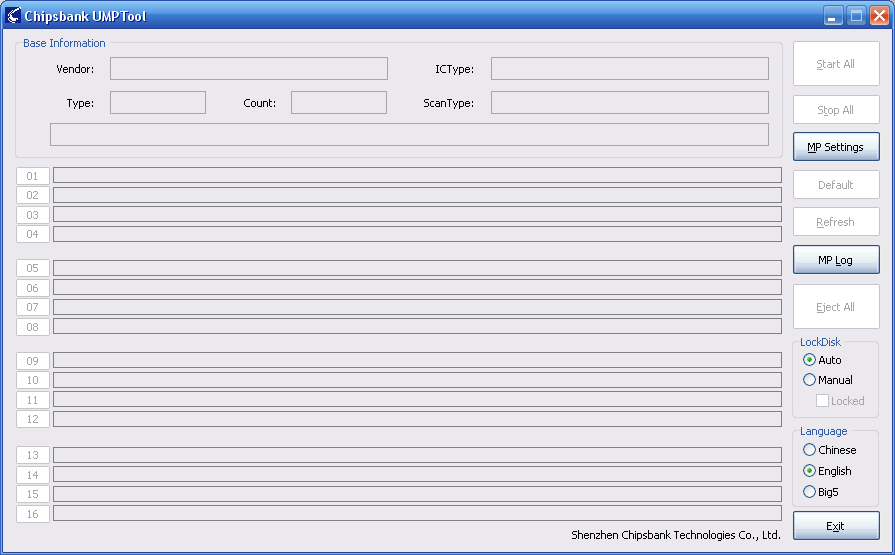Screen dimensions: 895x555
Task: Minimize the Chipsbank UMPTool window
Action: click(x=833, y=15)
